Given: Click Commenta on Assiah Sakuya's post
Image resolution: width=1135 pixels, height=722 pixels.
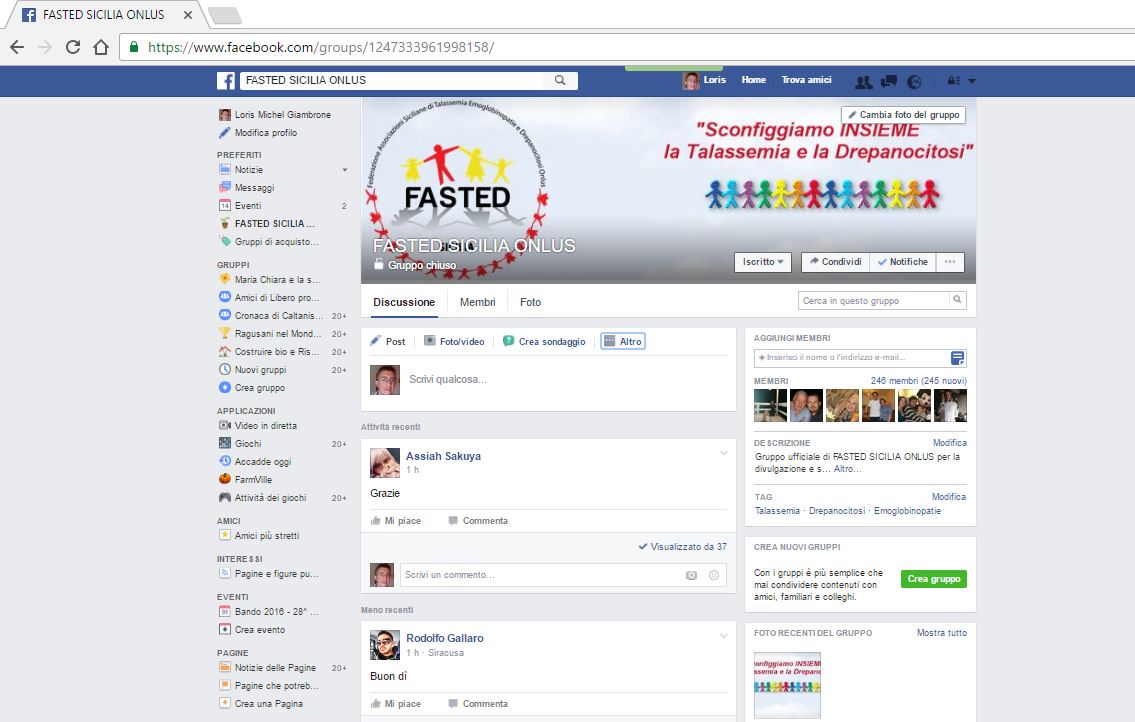Looking at the screenshot, I should point(478,521).
